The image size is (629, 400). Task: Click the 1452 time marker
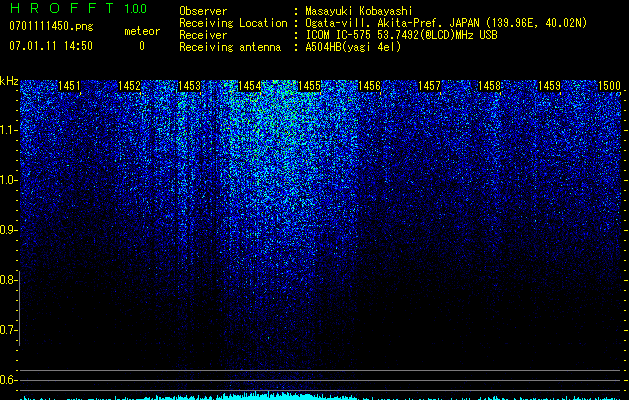[129, 86]
